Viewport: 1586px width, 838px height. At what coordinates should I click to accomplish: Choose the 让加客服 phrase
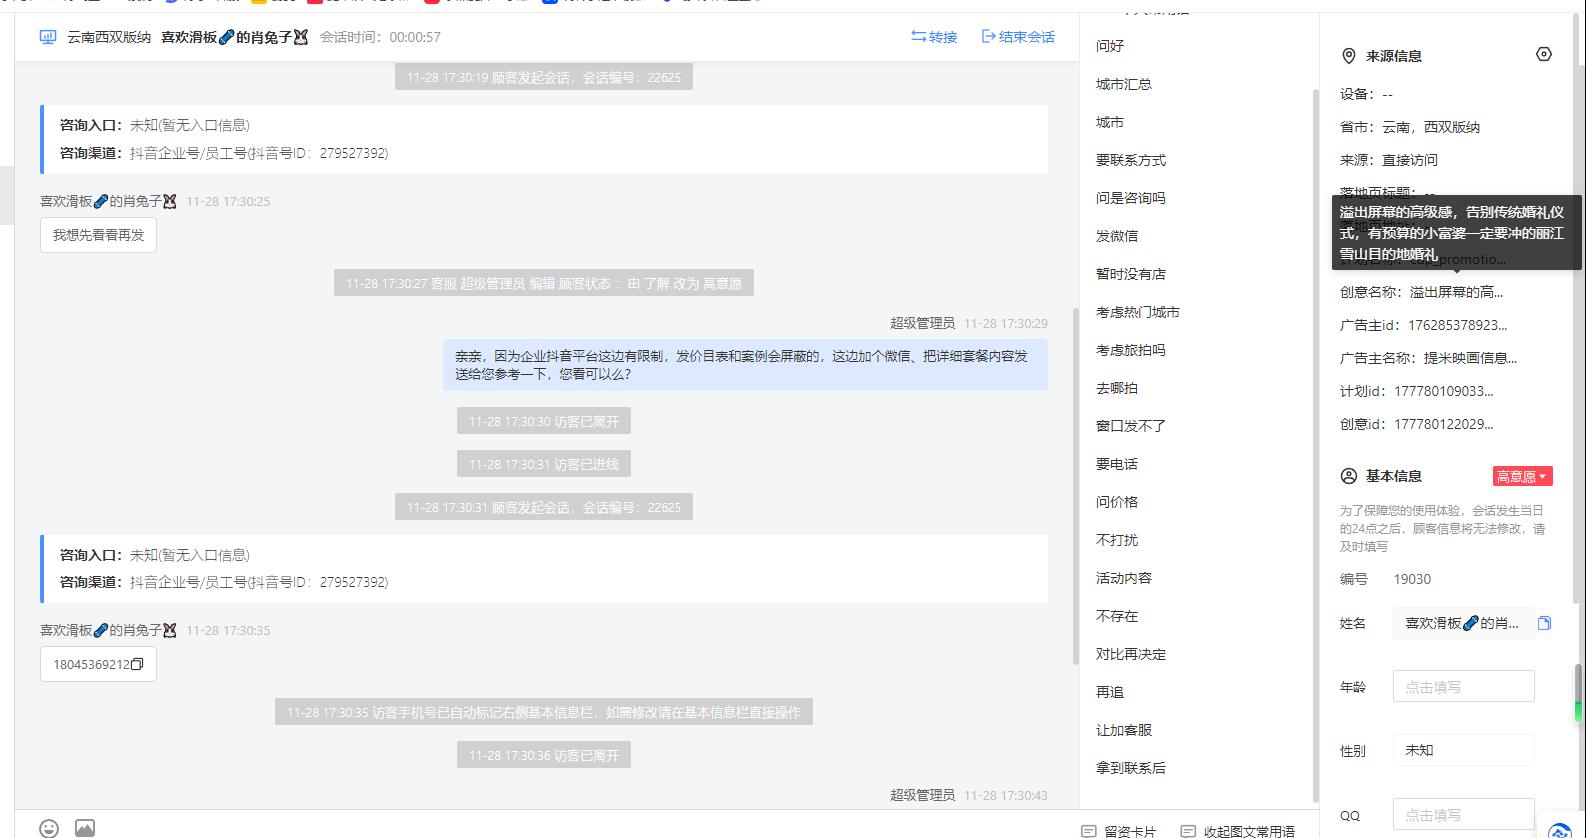1124,730
